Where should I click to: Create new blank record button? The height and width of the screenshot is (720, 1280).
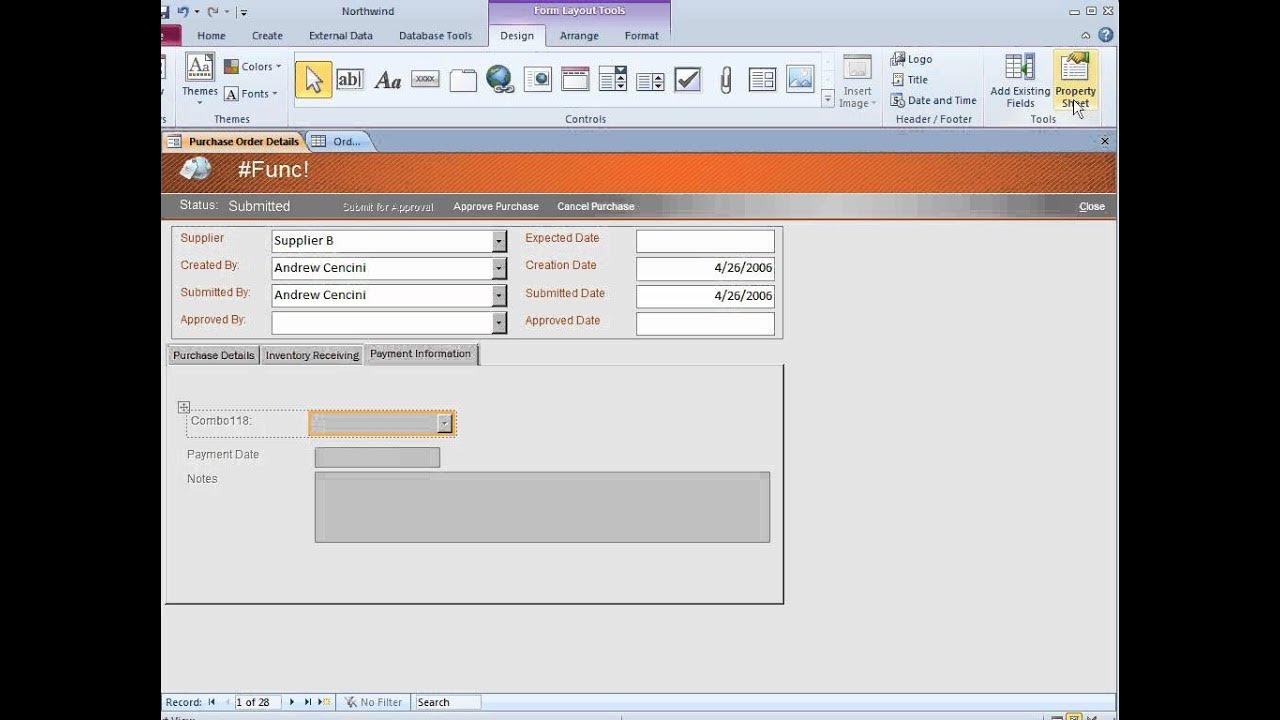coord(325,702)
